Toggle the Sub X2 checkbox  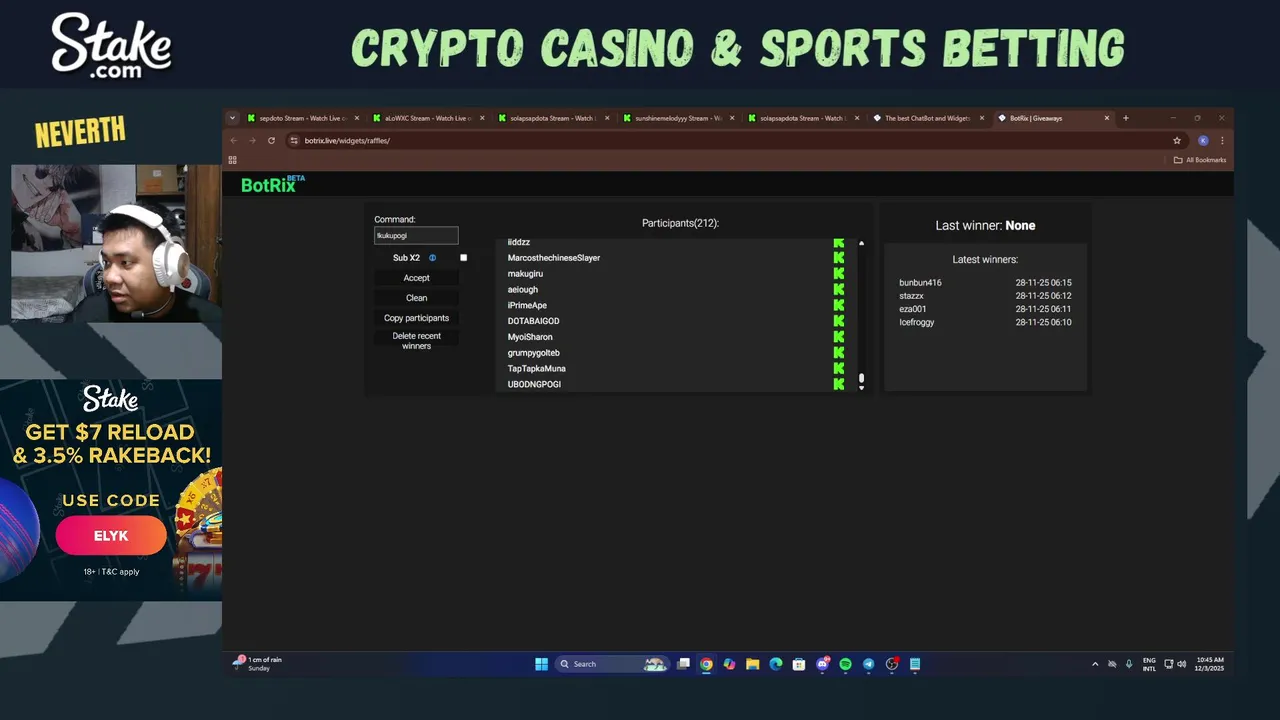click(x=463, y=258)
